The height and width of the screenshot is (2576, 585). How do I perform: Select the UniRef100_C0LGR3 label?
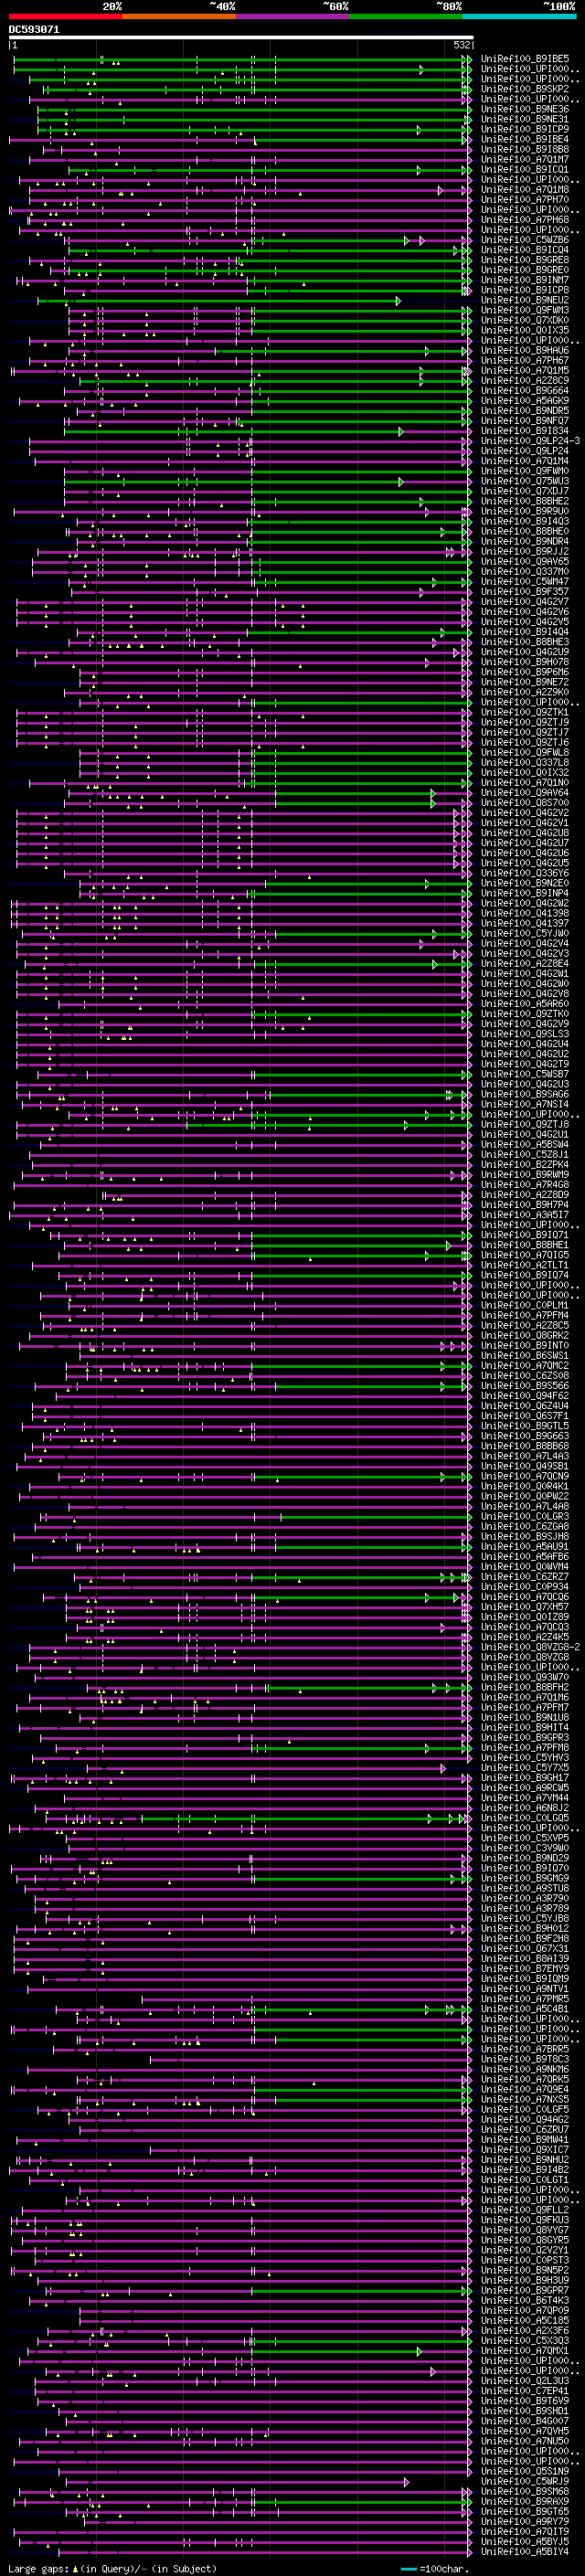(x=525, y=1516)
